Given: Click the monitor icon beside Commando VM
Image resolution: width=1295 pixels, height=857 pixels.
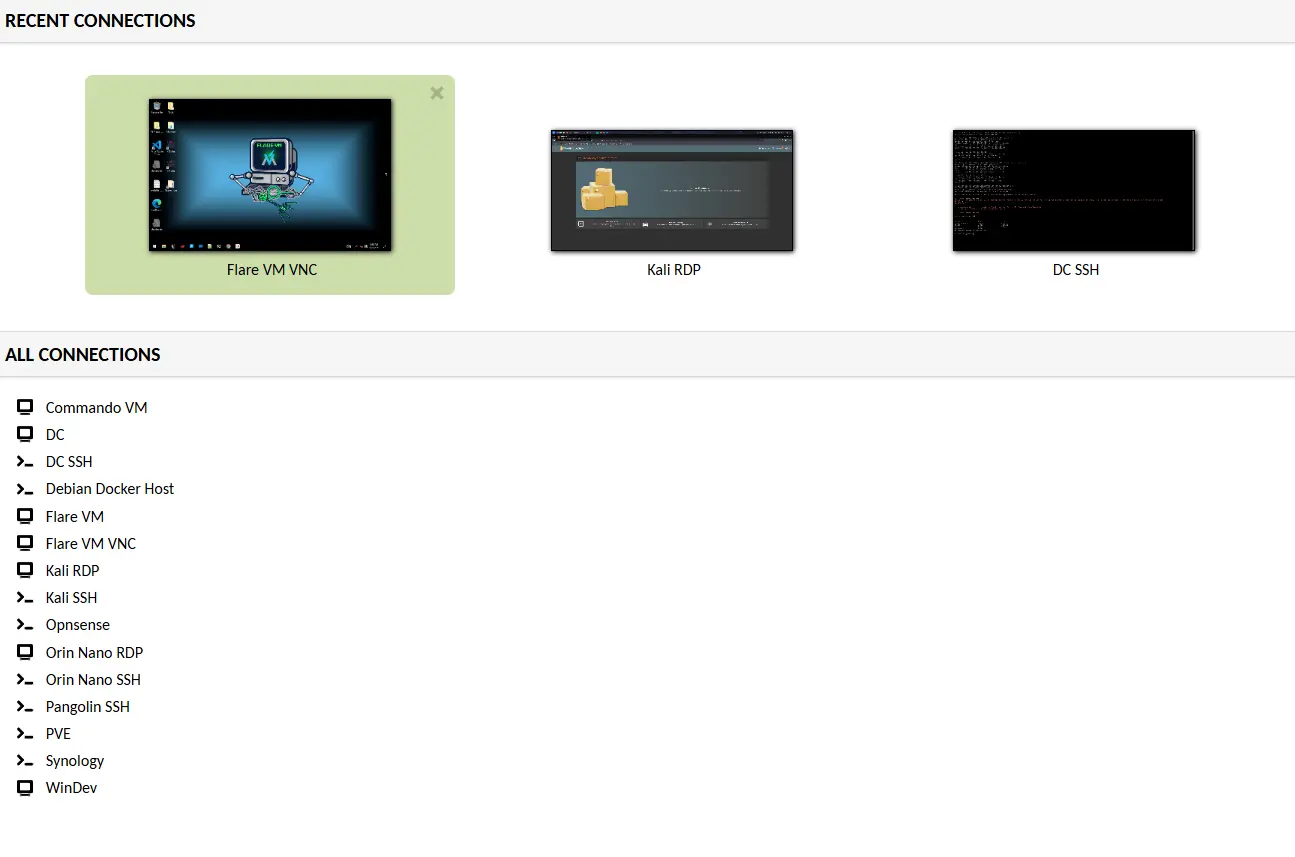Looking at the screenshot, I should point(25,407).
